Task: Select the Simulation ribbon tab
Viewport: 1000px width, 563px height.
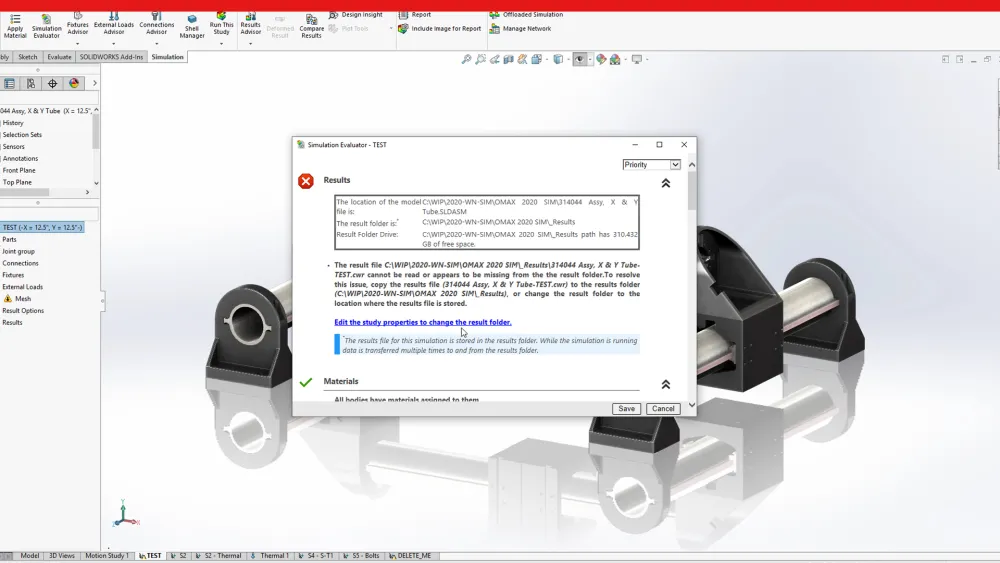Action: [168, 57]
